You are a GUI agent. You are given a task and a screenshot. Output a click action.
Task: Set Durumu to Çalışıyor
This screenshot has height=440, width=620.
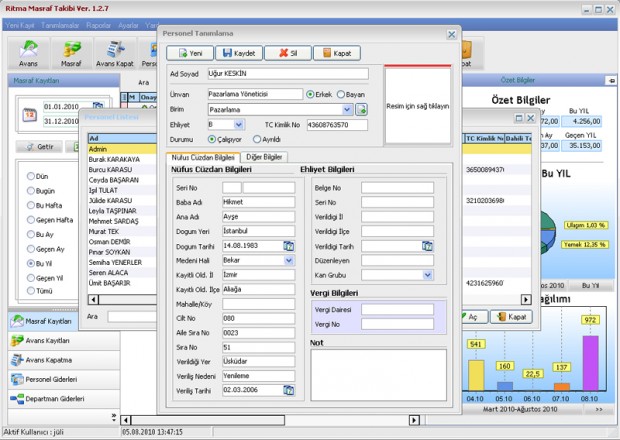(x=212, y=139)
